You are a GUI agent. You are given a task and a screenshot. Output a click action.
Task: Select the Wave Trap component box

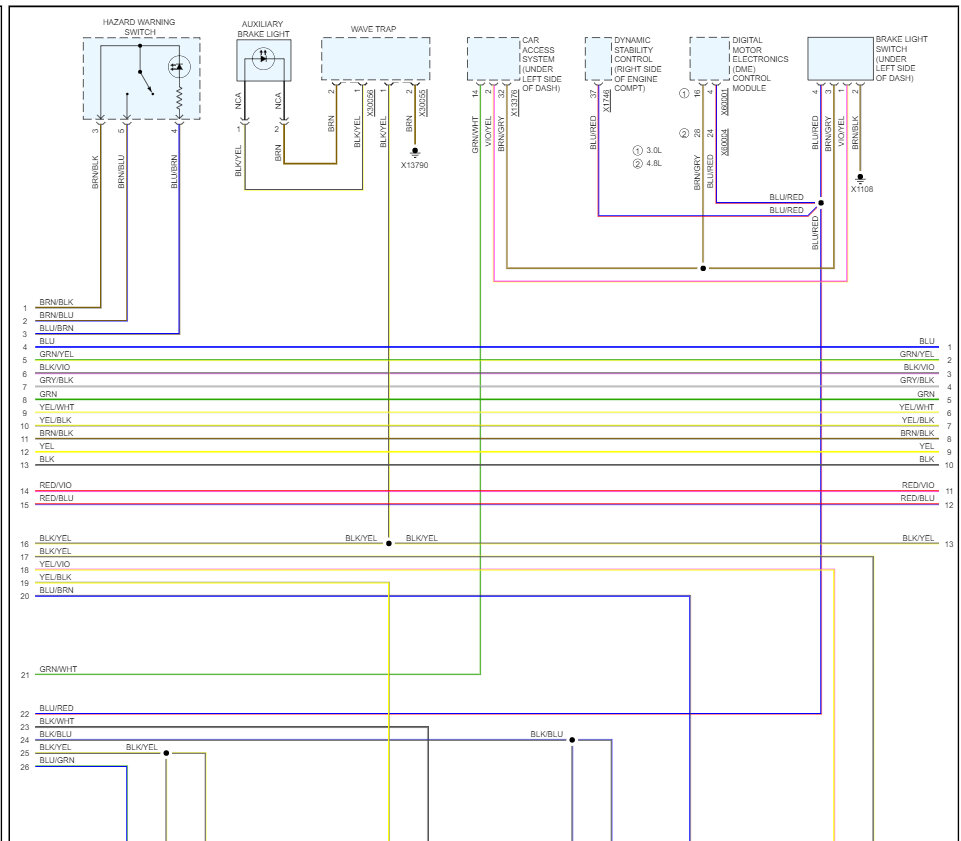click(x=376, y=59)
